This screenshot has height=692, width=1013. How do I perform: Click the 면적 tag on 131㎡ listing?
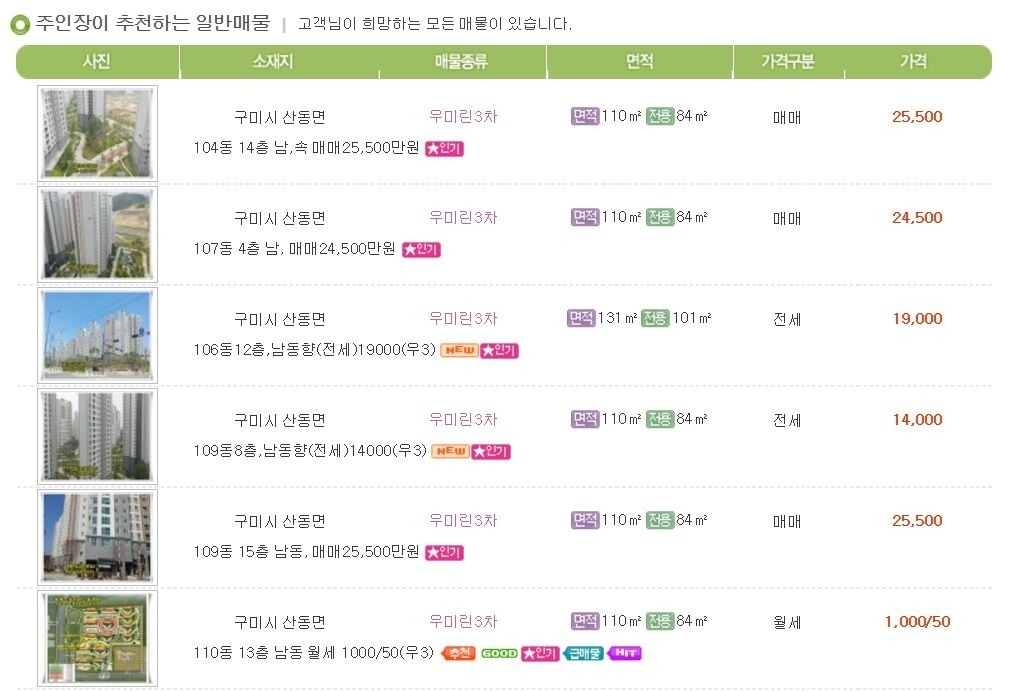[581, 318]
